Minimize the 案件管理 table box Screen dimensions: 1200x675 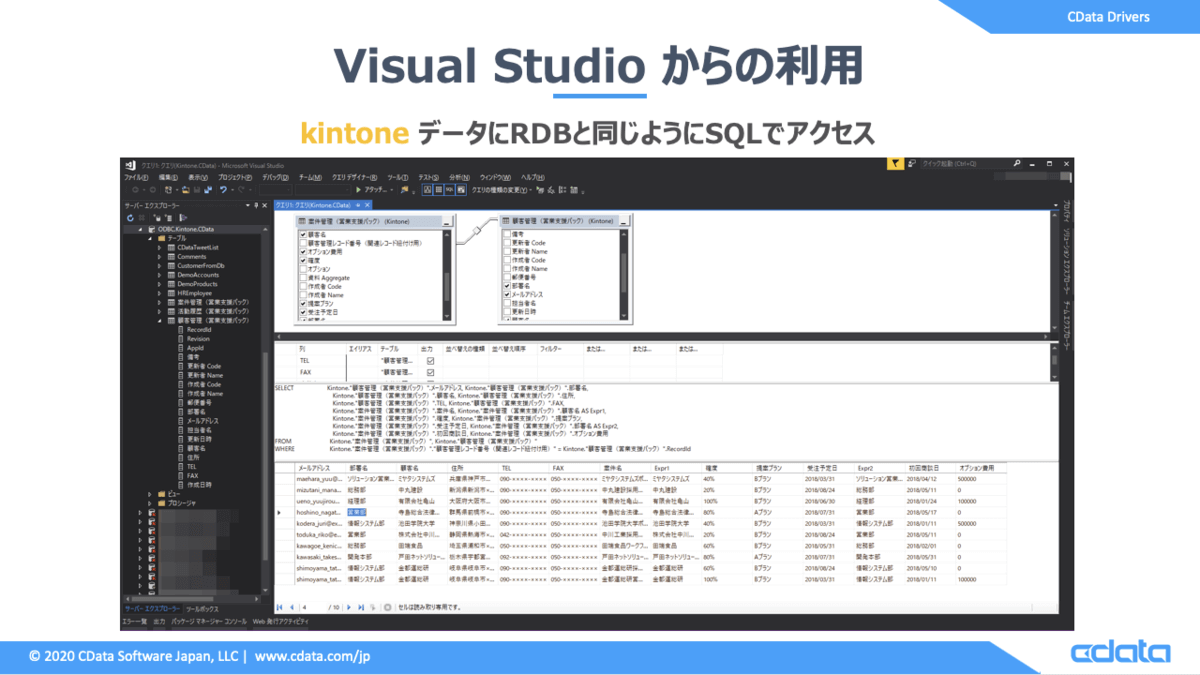pos(448,221)
